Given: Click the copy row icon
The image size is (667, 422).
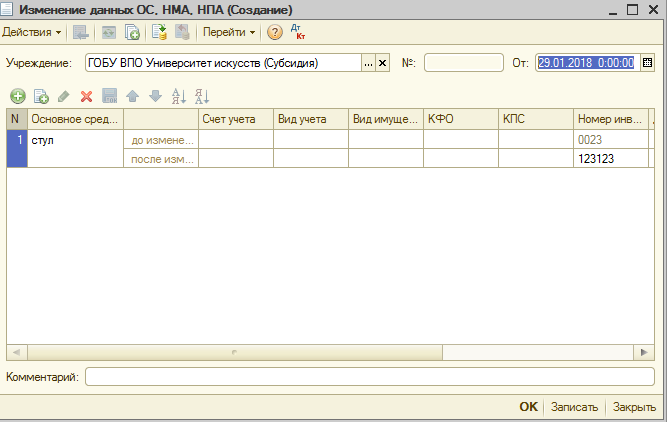Looking at the screenshot, I should (41, 96).
